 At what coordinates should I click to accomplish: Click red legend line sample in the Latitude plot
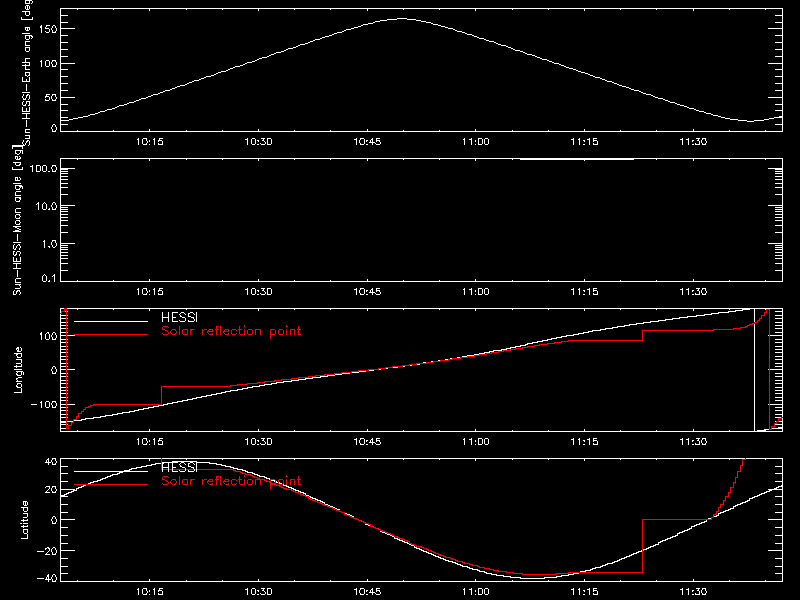pos(111,485)
